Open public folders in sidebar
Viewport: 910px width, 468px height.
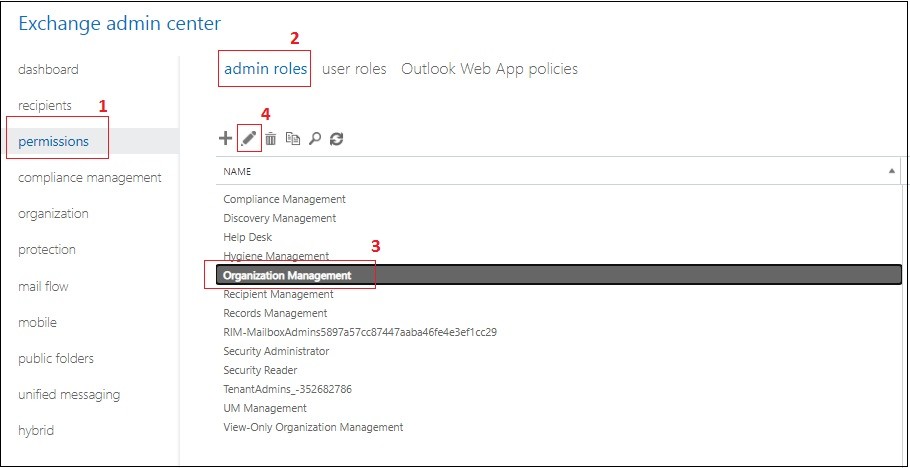tap(56, 358)
